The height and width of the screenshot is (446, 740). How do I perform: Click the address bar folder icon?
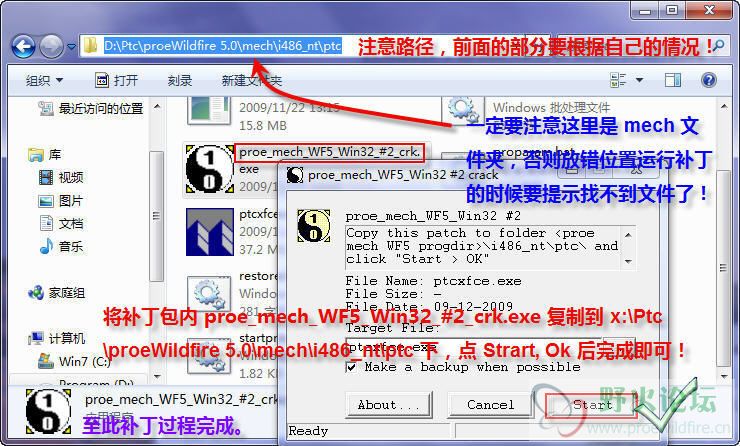point(91,46)
